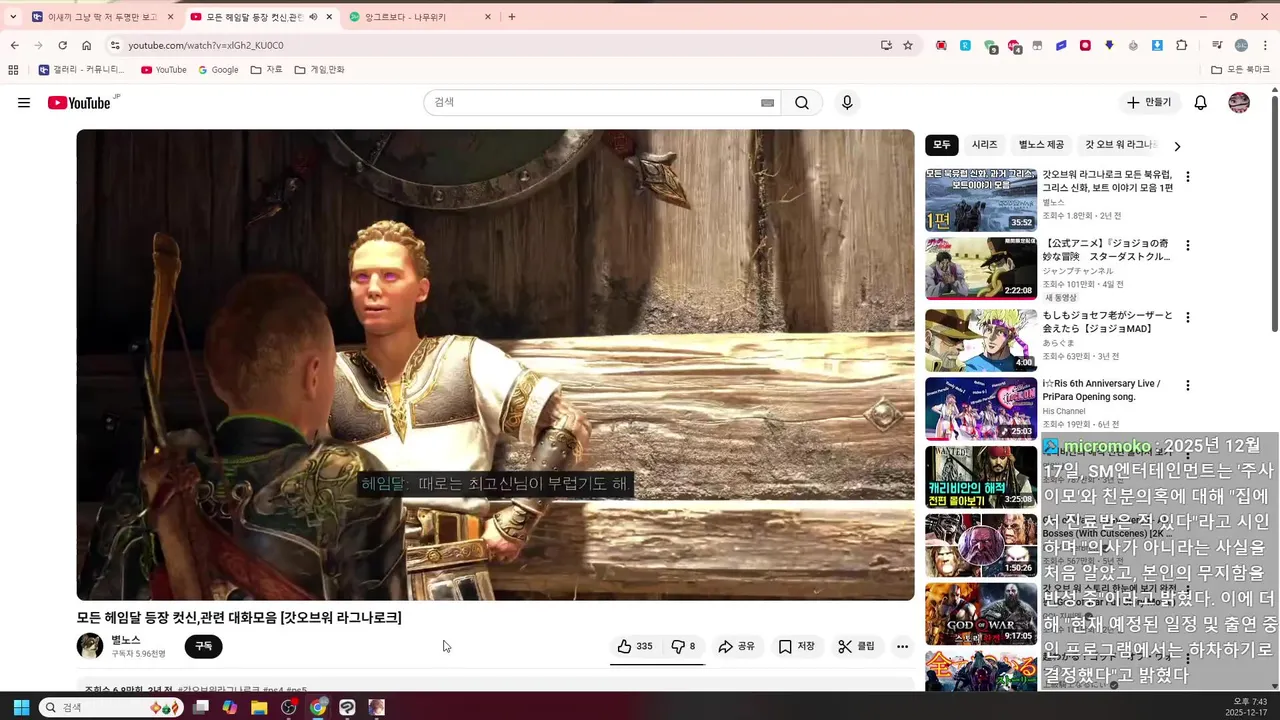Image resolution: width=1280 pixels, height=720 pixels.
Task: Create a clip with 클립 scissors
Action: [857, 646]
